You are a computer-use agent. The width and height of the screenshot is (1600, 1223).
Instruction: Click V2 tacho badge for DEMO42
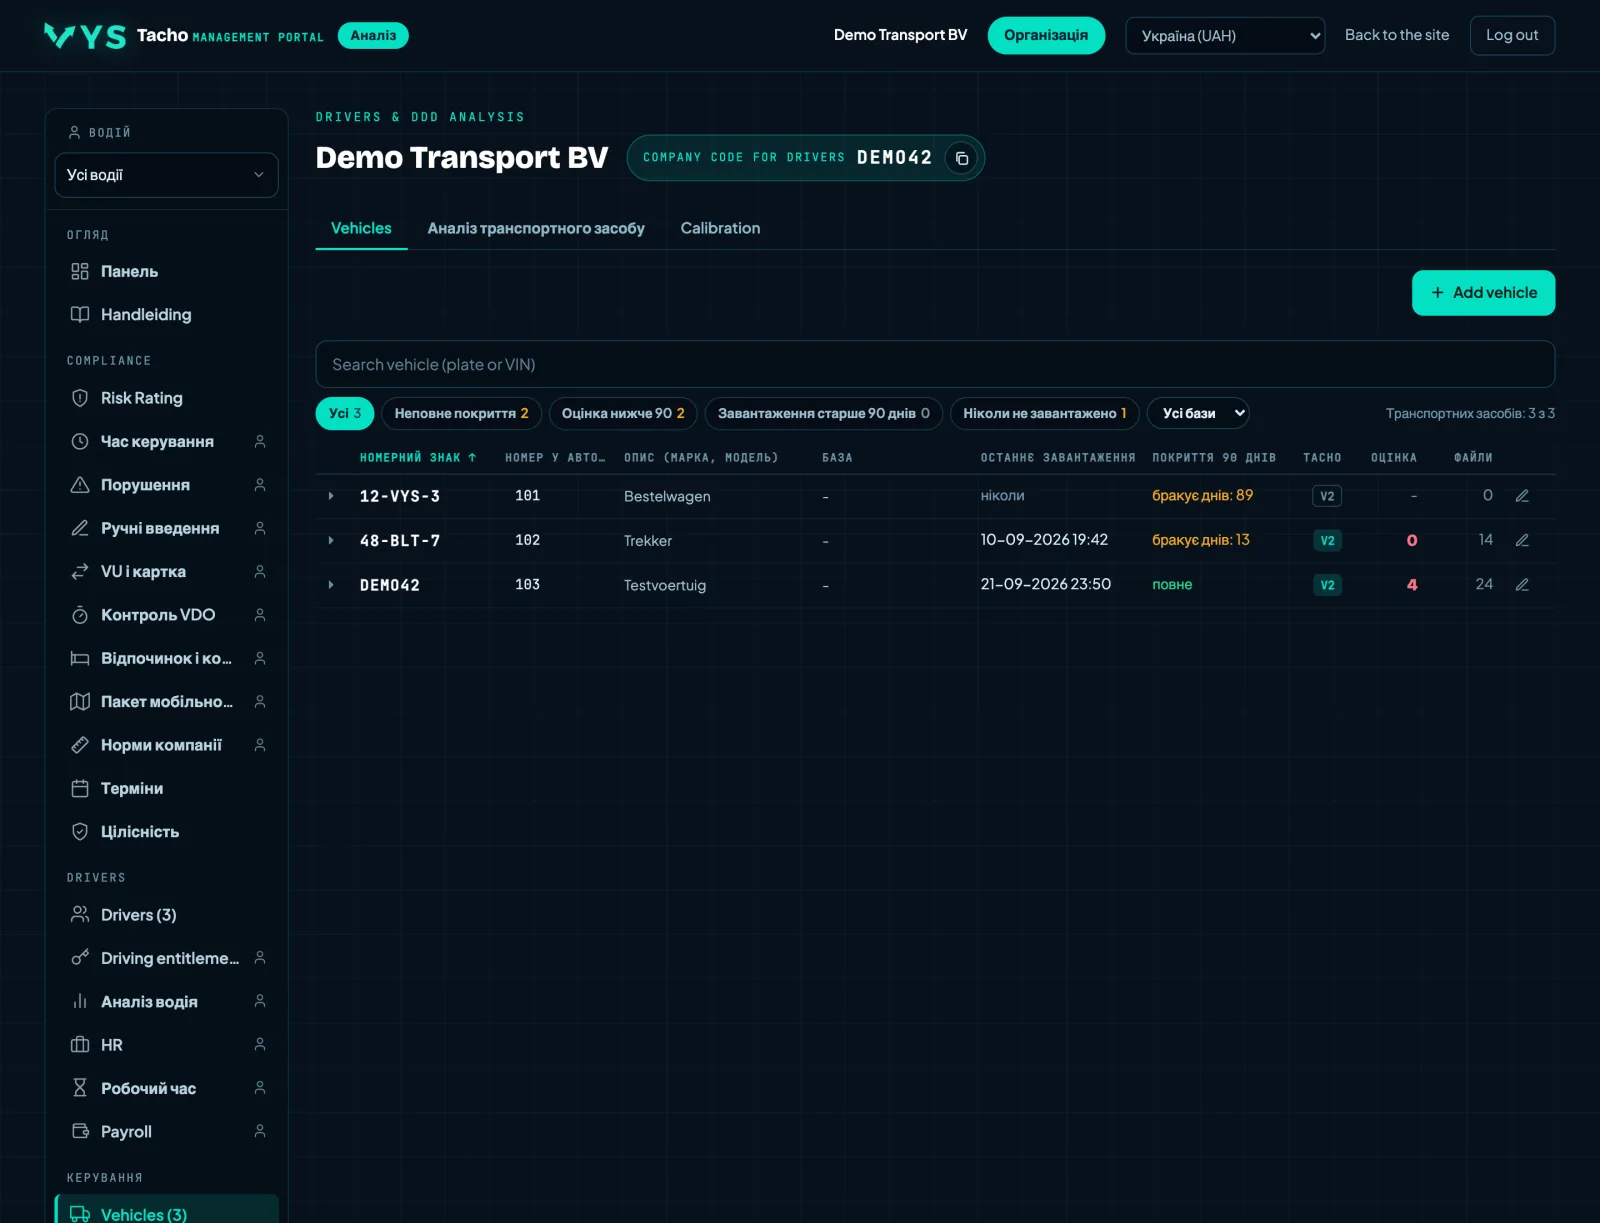[x=1327, y=585]
